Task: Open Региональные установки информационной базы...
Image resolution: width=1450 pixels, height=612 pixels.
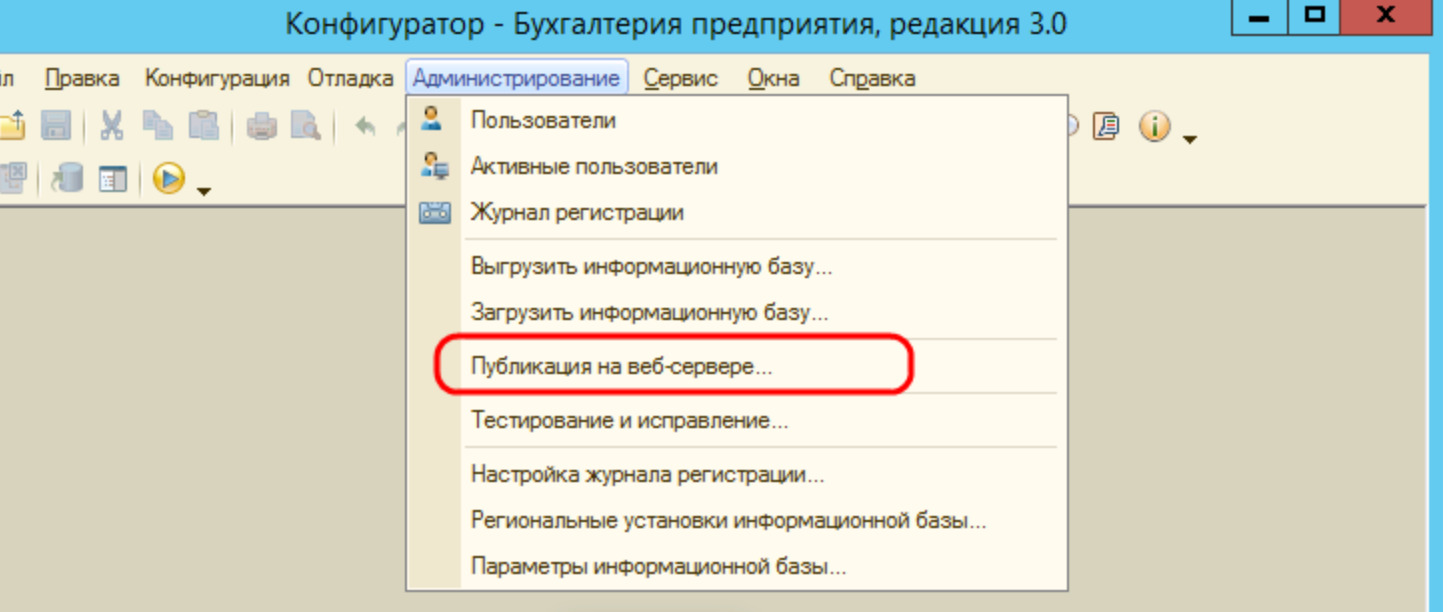Action: click(737, 521)
